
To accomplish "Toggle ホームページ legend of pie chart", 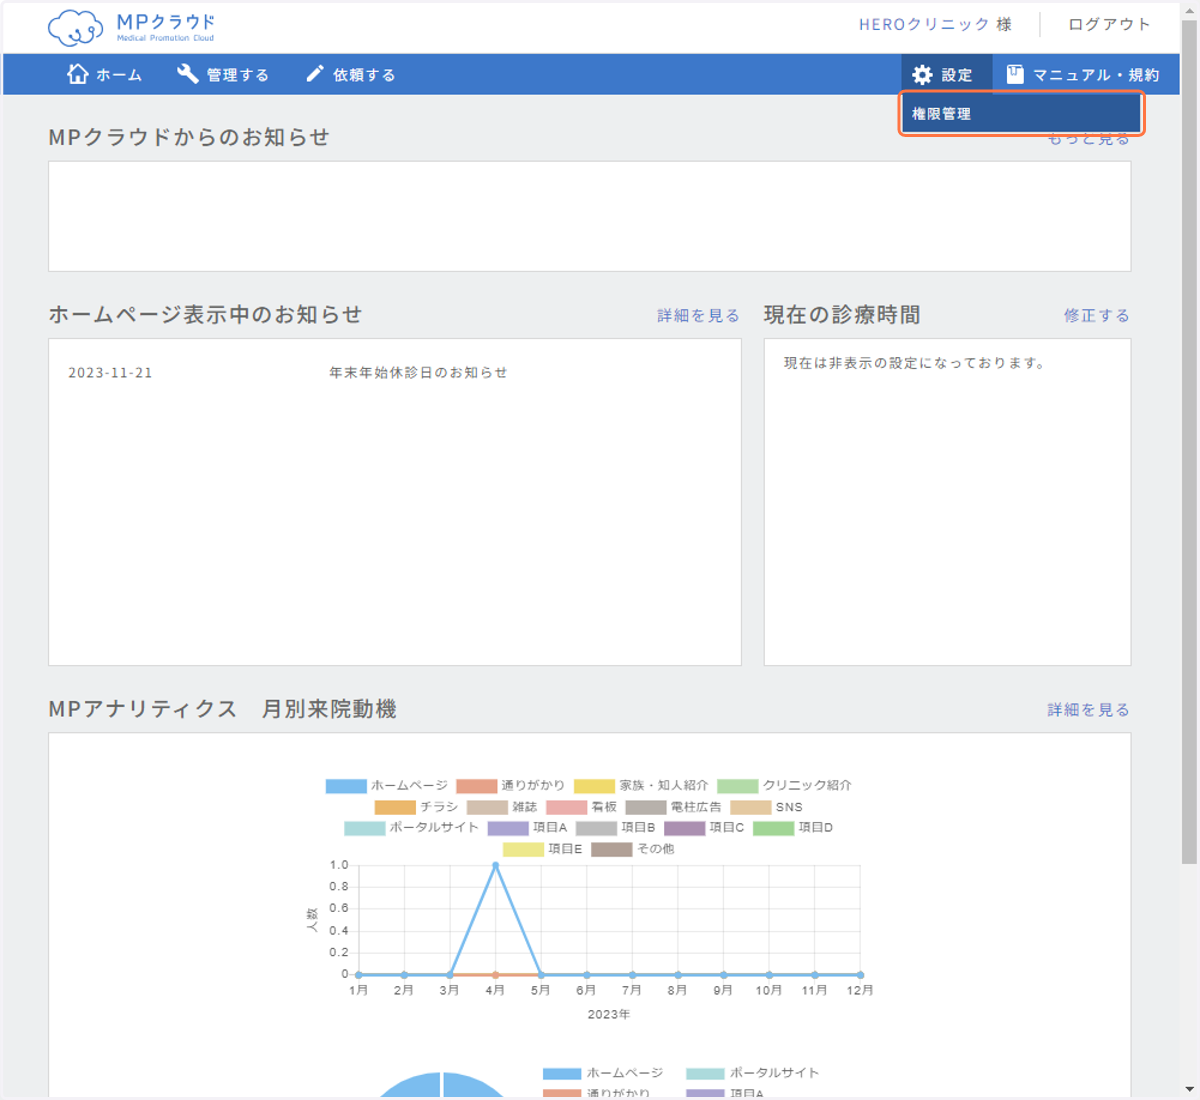I will 603,1073.
